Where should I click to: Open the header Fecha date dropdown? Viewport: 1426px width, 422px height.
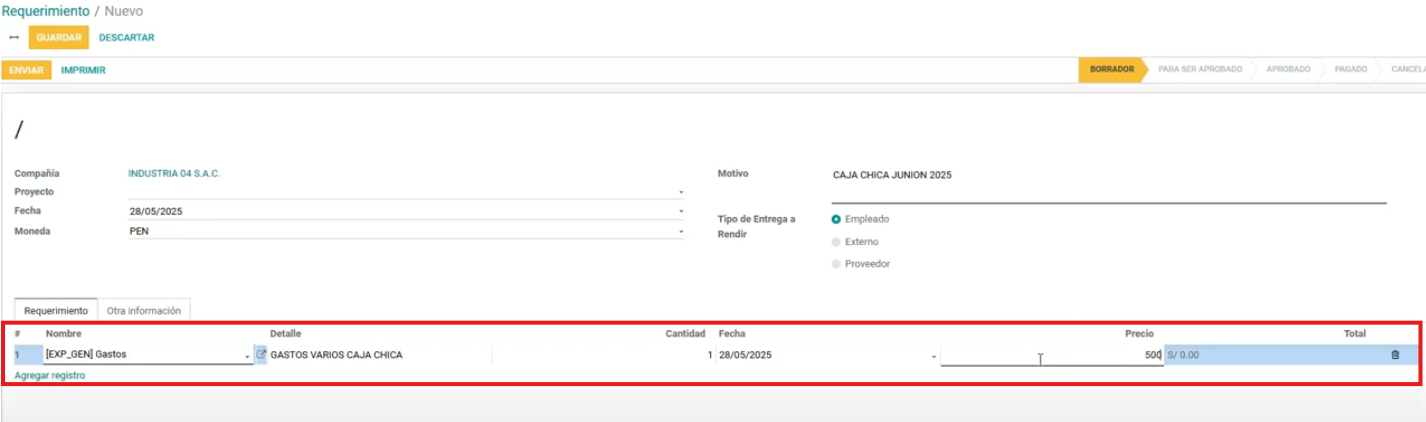pos(681,212)
